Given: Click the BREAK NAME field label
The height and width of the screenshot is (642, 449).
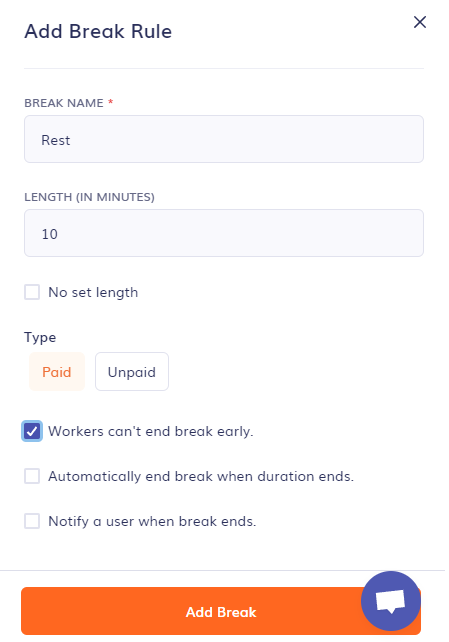Looking at the screenshot, I should pyautogui.click(x=64, y=103).
